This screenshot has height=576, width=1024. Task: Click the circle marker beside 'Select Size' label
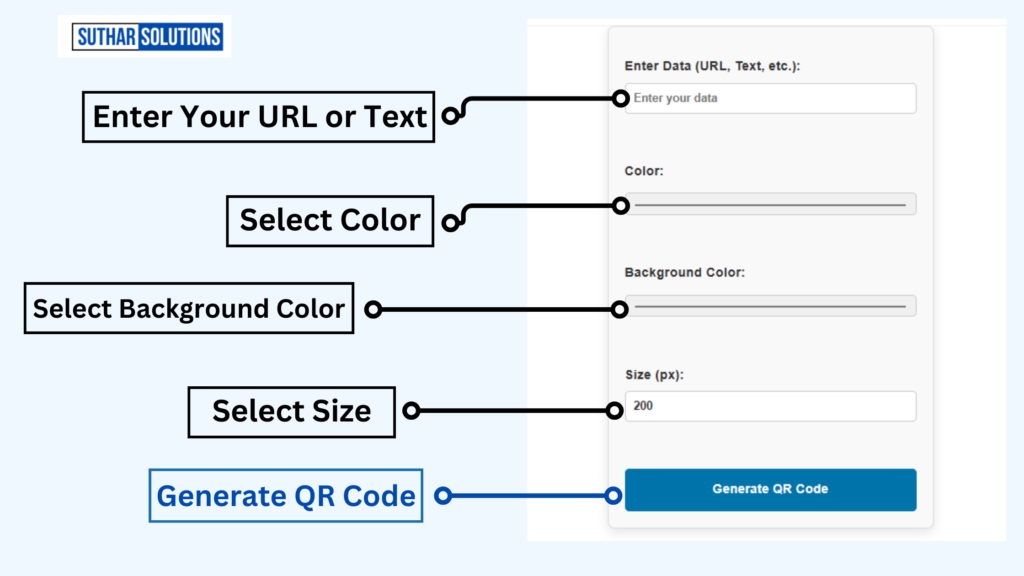[x=411, y=411]
